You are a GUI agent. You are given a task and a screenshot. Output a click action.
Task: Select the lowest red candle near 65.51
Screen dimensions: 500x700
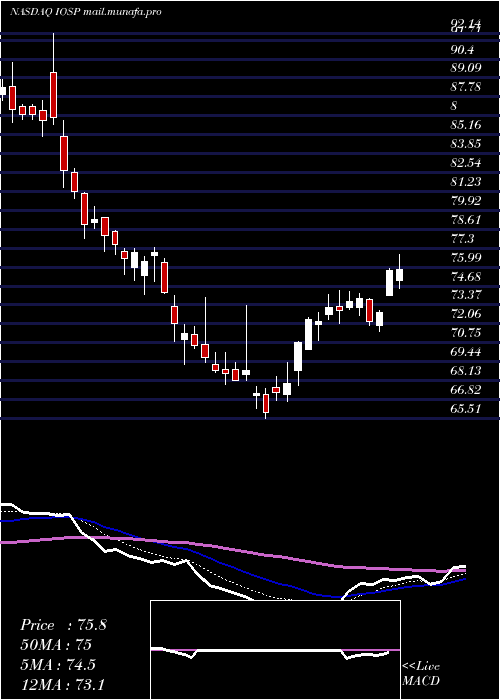(x=266, y=403)
